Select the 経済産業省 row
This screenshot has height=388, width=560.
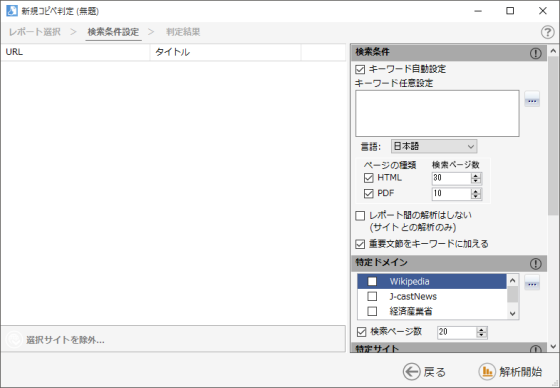point(432,311)
